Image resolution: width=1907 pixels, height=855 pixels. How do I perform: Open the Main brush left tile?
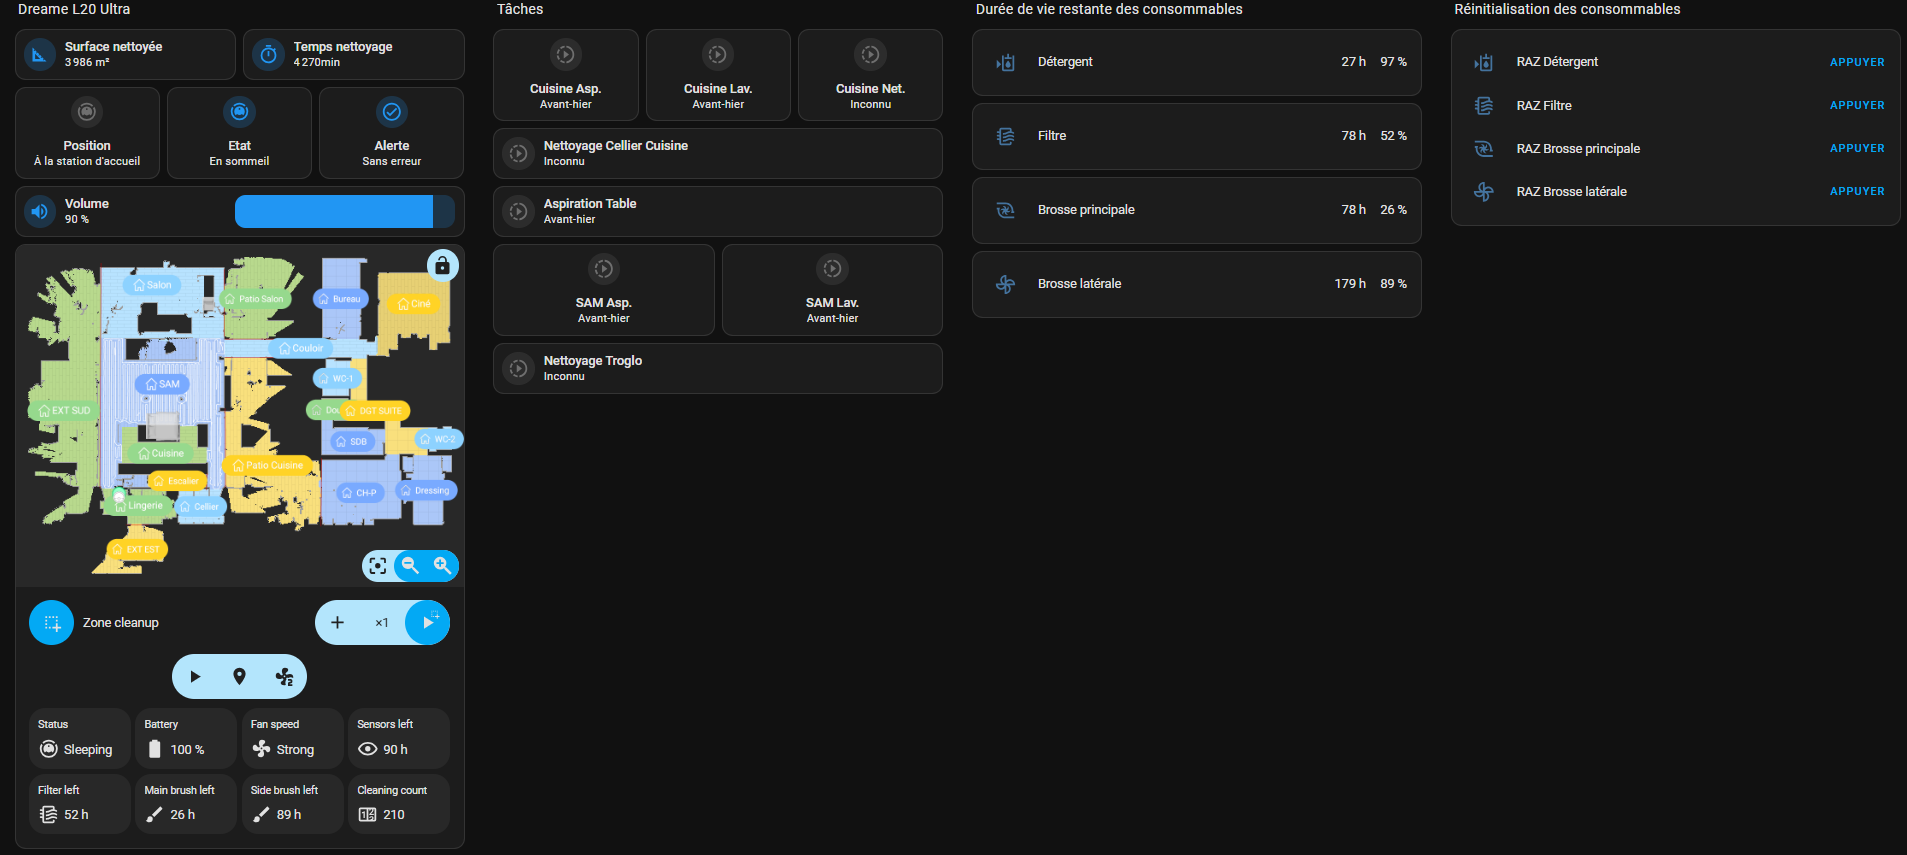186,804
